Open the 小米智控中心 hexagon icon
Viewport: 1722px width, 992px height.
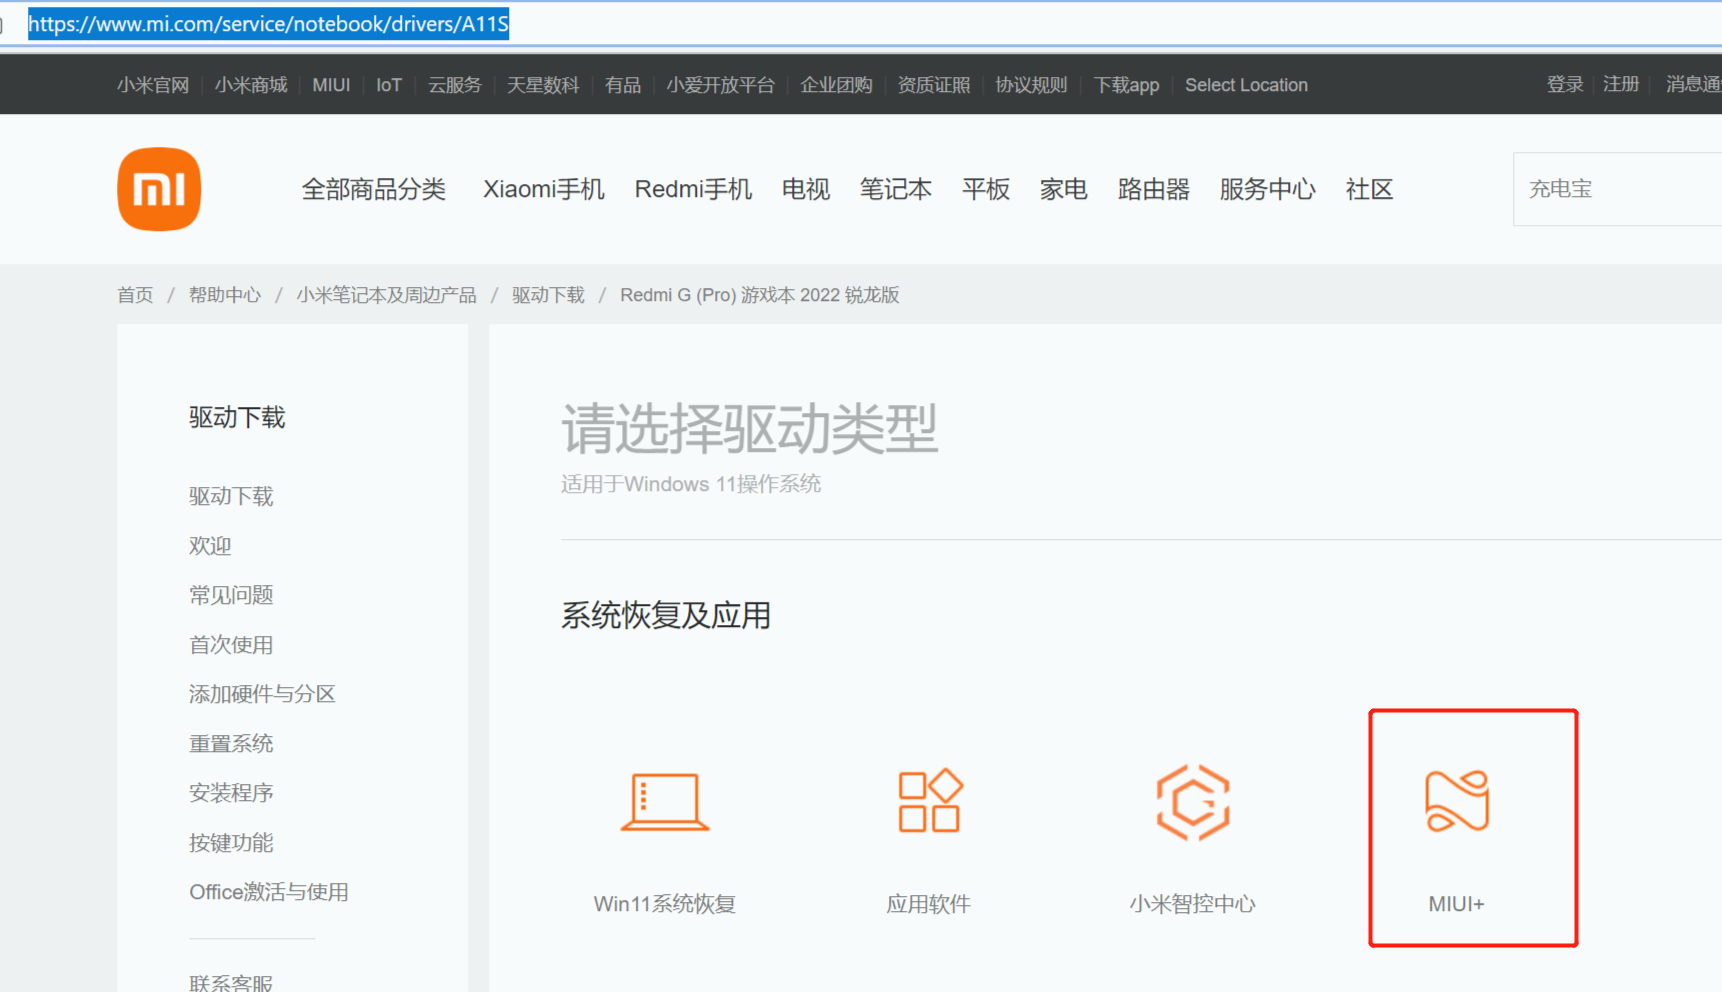1192,802
